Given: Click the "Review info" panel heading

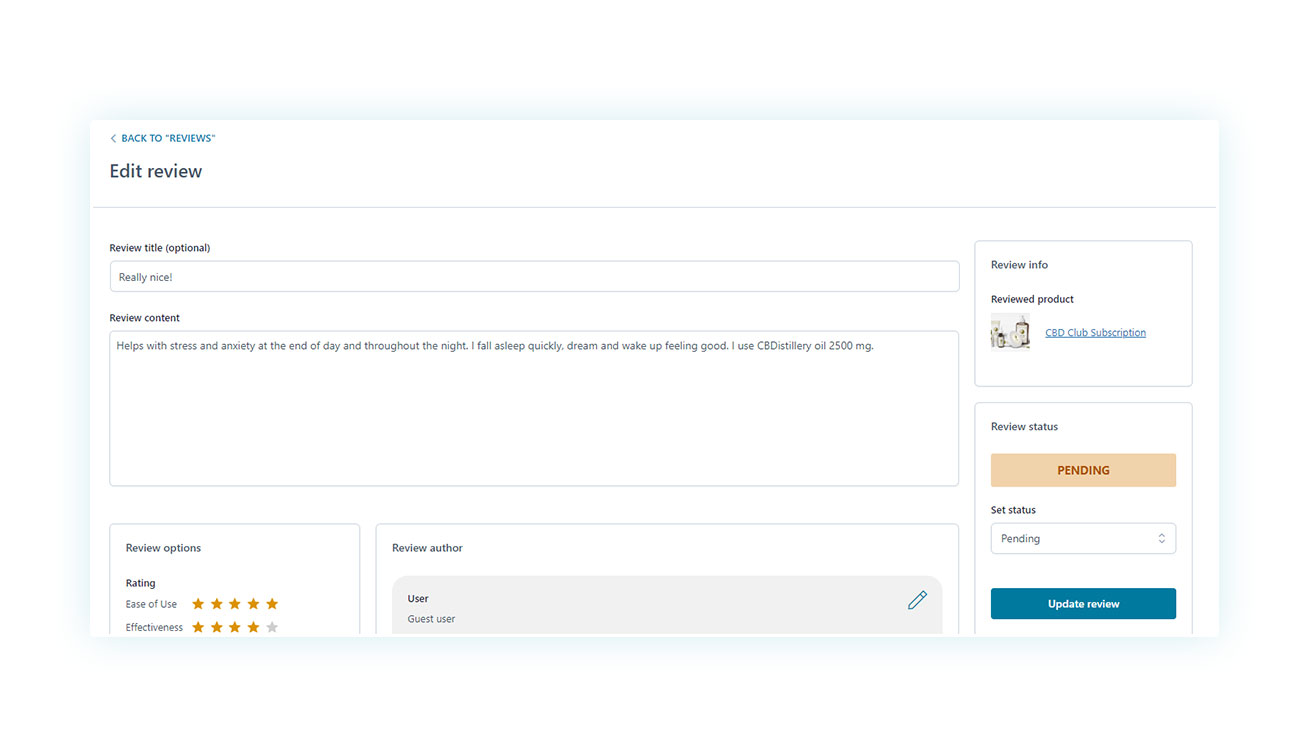Looking at the screenshot, I should pyautogui.click(x=1019, y=265).
